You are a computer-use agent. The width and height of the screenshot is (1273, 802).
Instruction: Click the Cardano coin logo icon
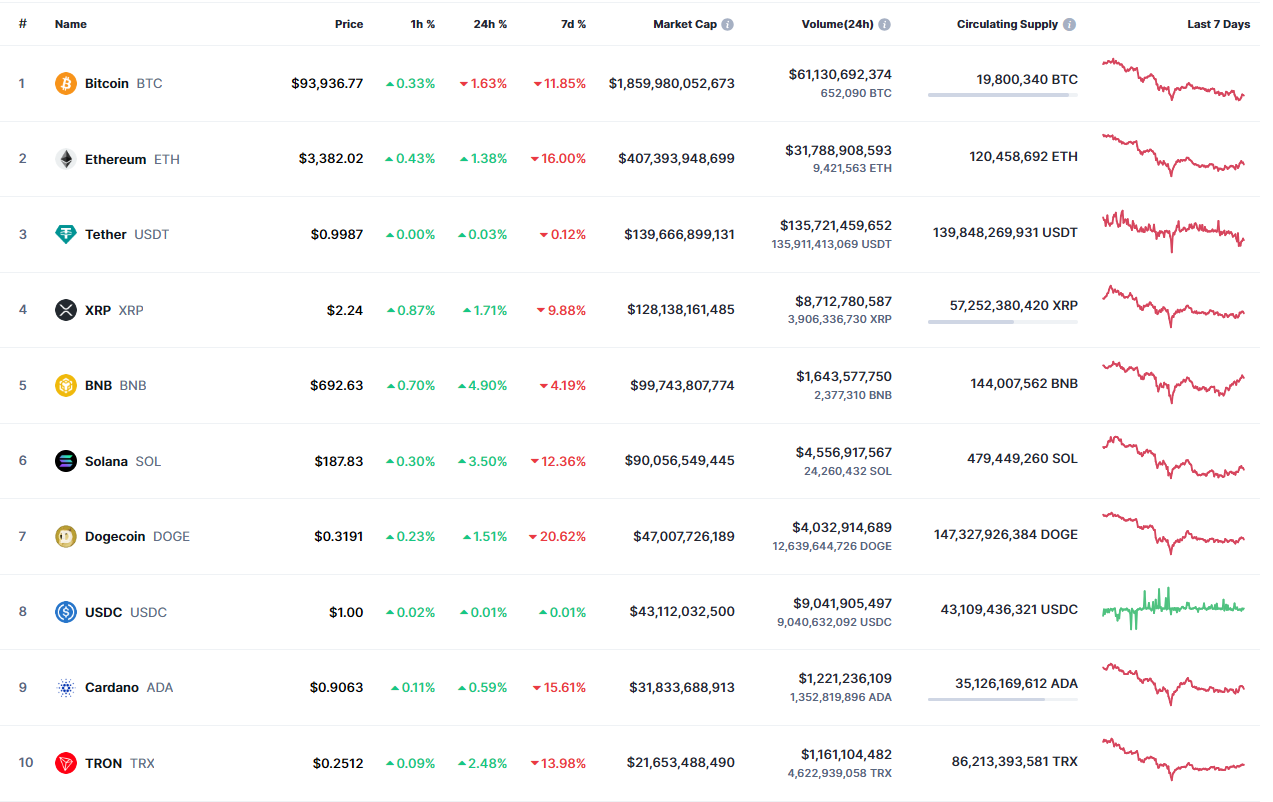[66, 687]
